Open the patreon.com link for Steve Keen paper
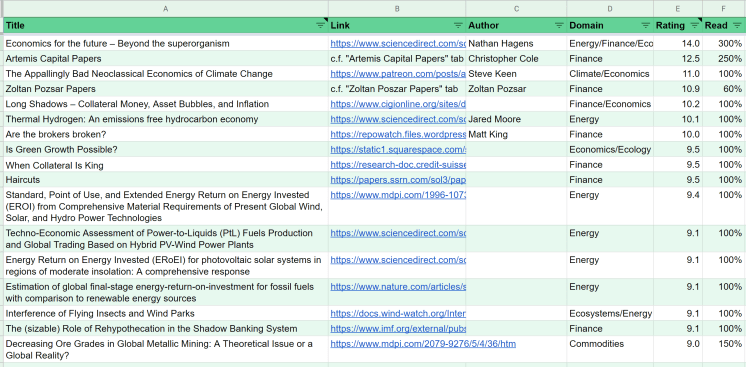Viewport: 746px width, 367px height. (x=398, y=74)
